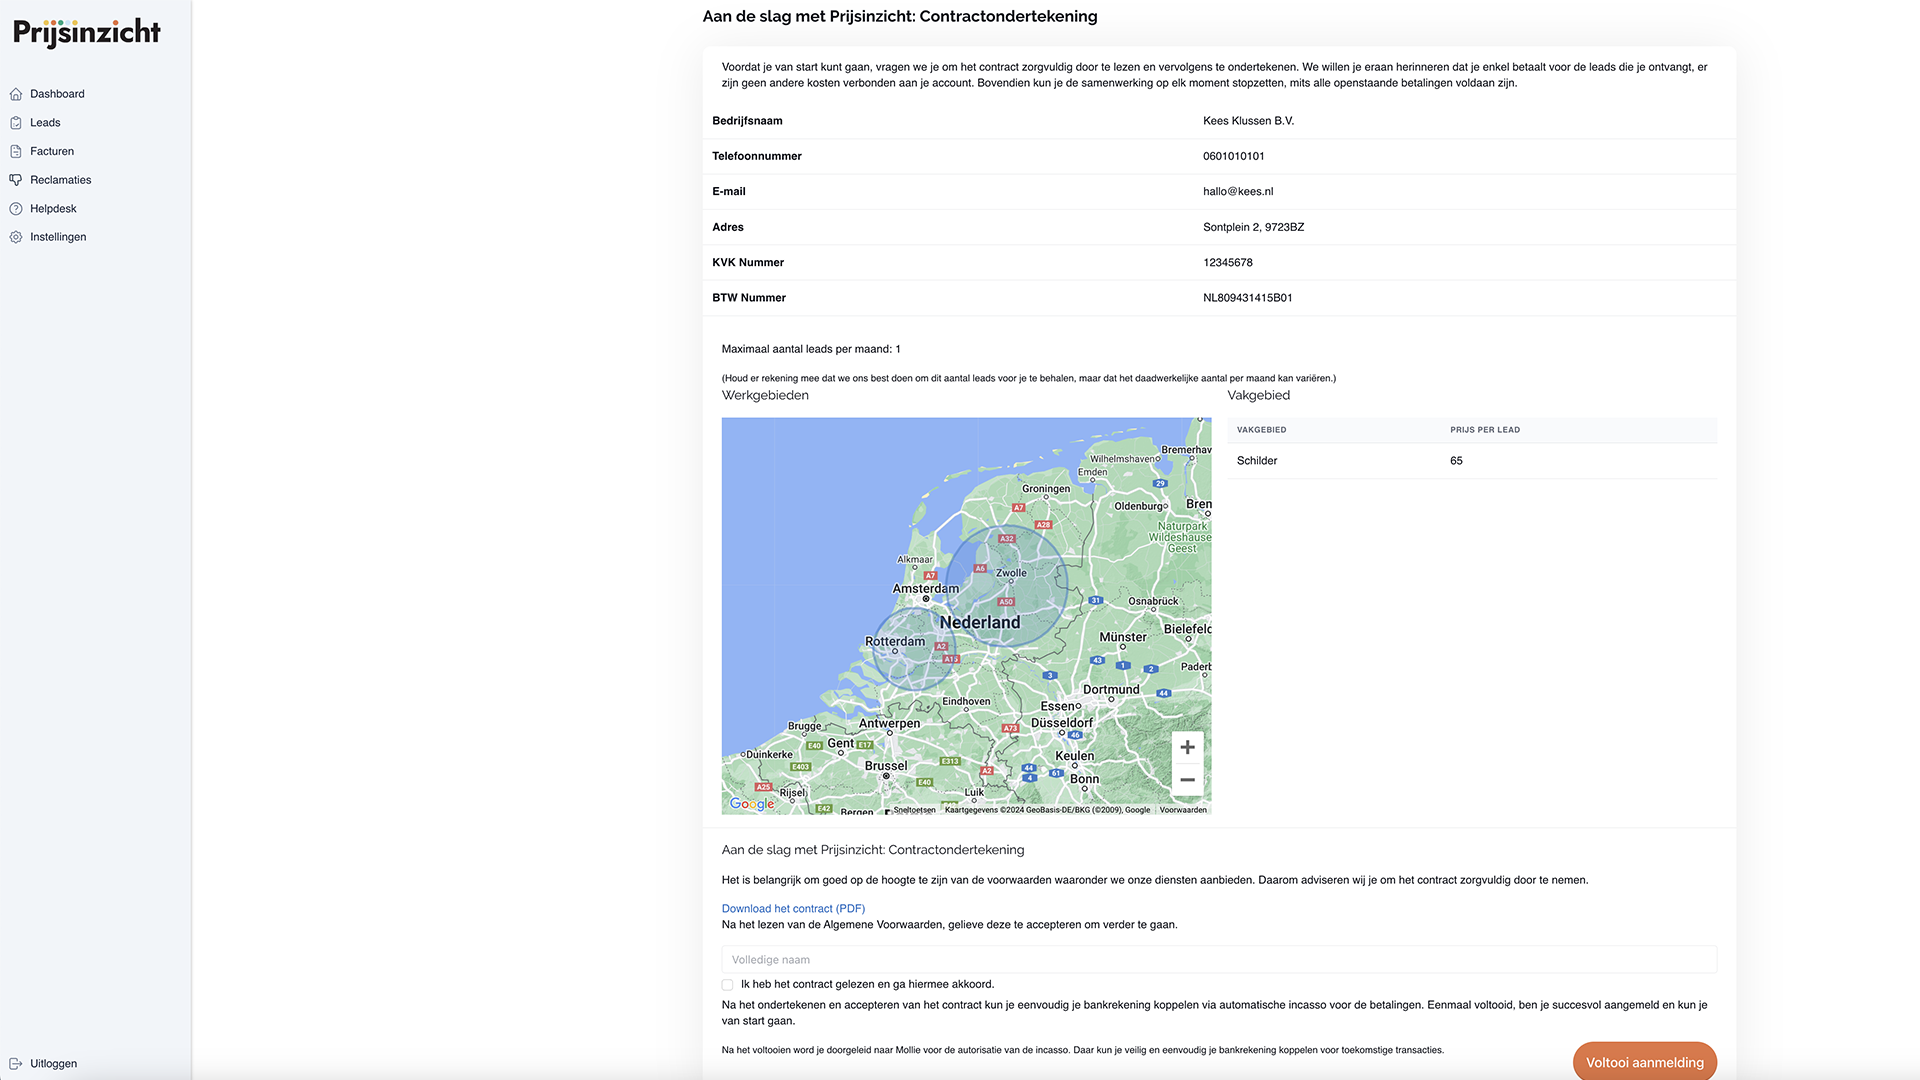Focus the Volledige naam input field
Viewport: 1920px width, 1080px height.
(x=1219, y=960)
